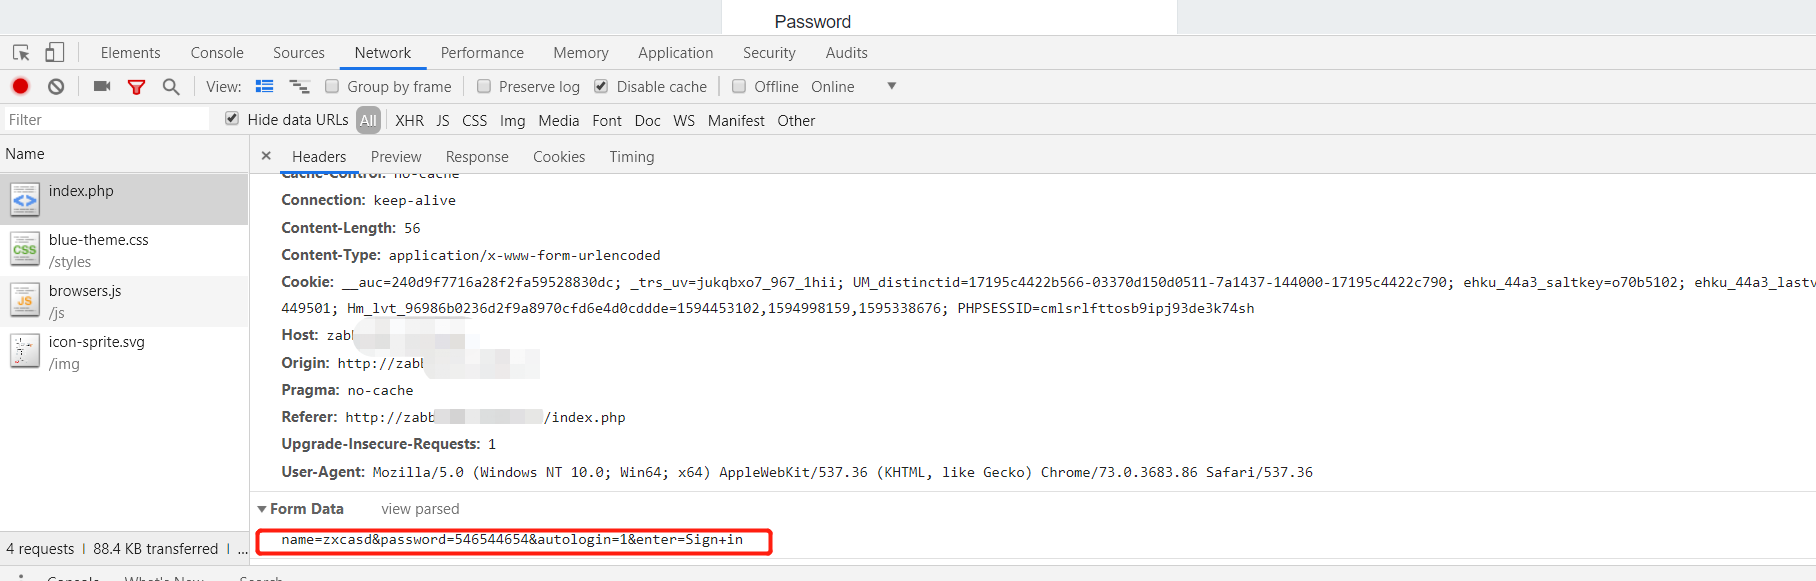
Task: Enable the Preserve log checkbox
Action: click(x=484, y=87)
